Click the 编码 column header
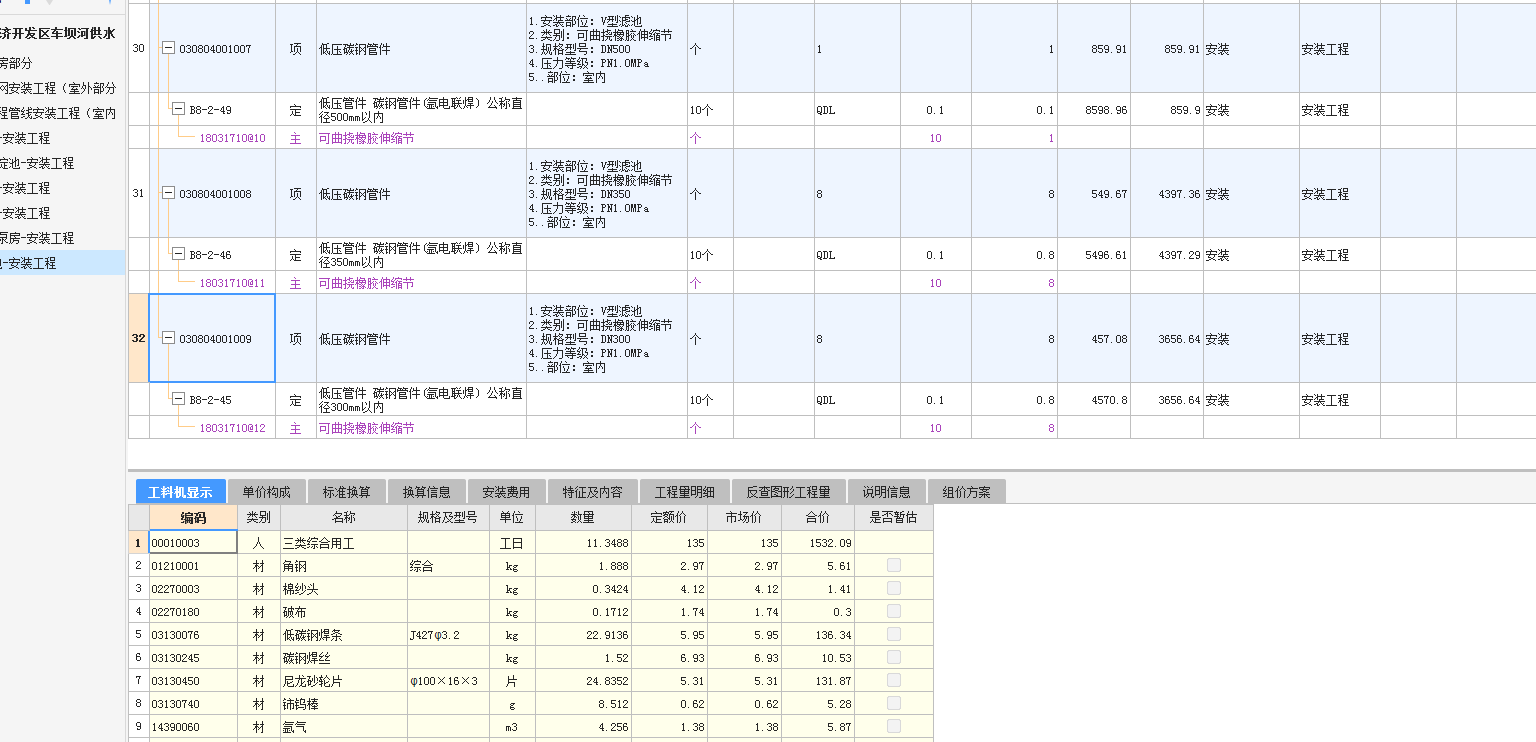Image resolution: width=1536 pixels, height=742 pixels. 193,518
